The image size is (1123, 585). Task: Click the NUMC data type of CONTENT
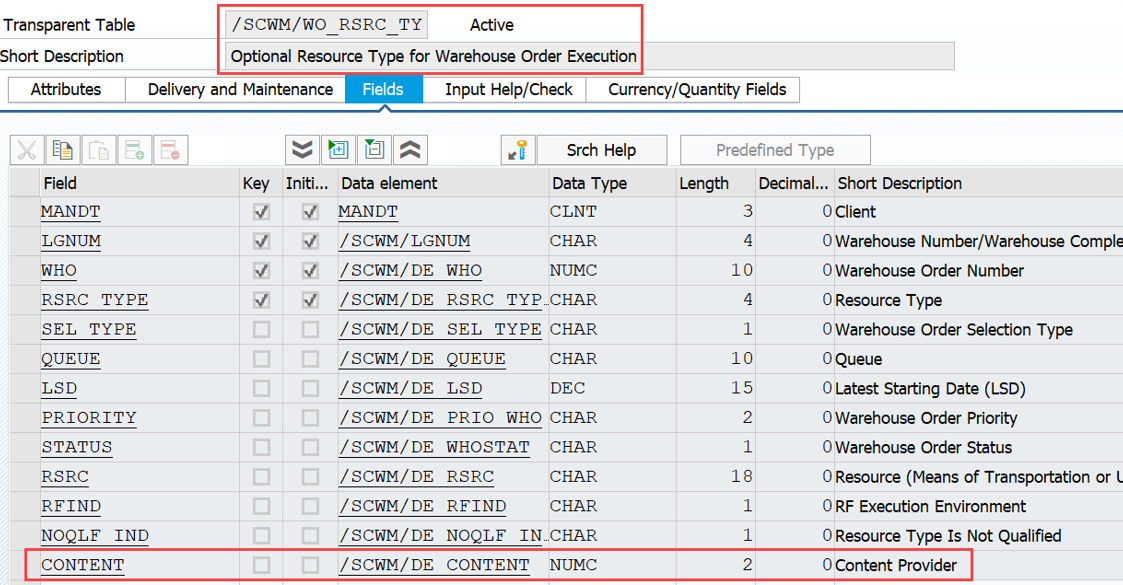pos(573,565)
